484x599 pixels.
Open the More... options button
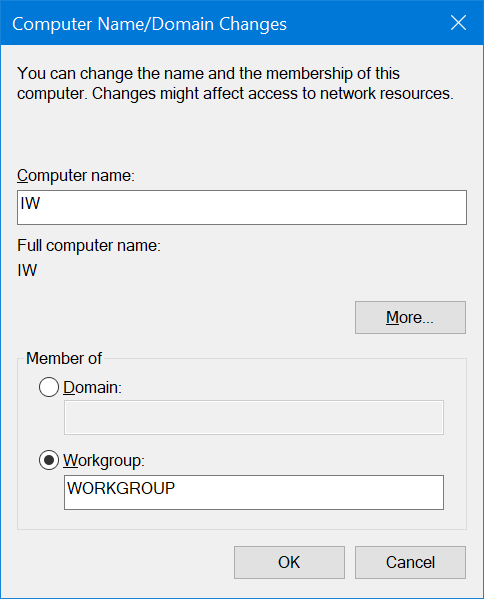click(x=410, y=317)
